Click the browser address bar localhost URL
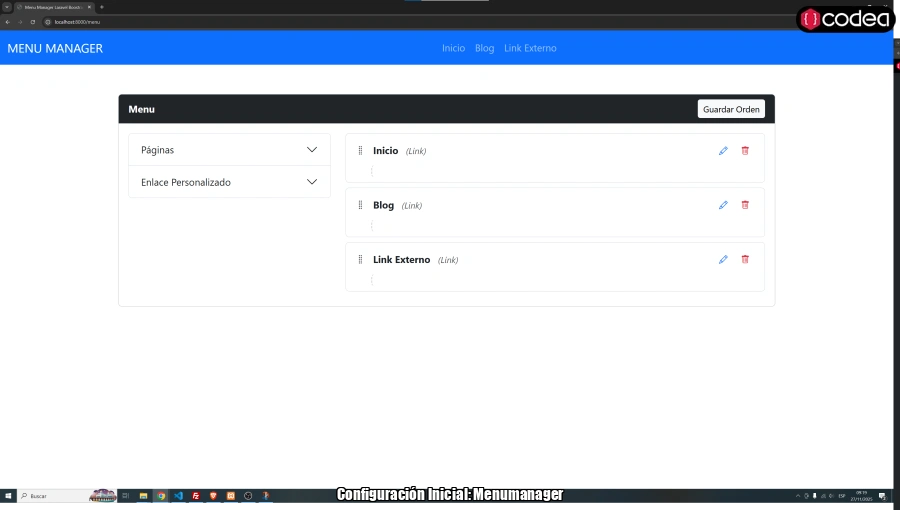 pyautogui.click(x=77, y=22)
